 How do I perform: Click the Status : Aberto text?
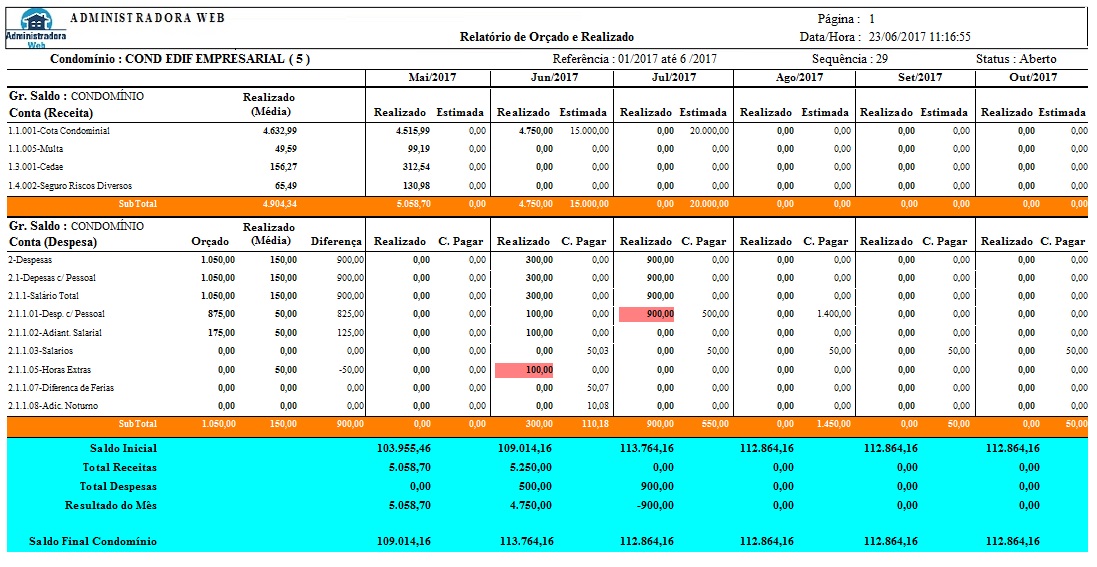[1015, 59]
